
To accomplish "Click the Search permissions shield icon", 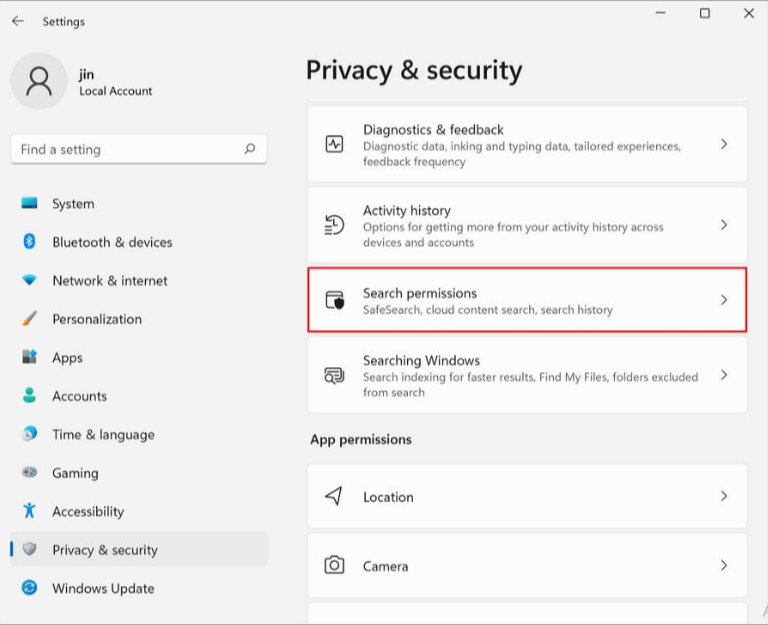I will coord(335,300).
